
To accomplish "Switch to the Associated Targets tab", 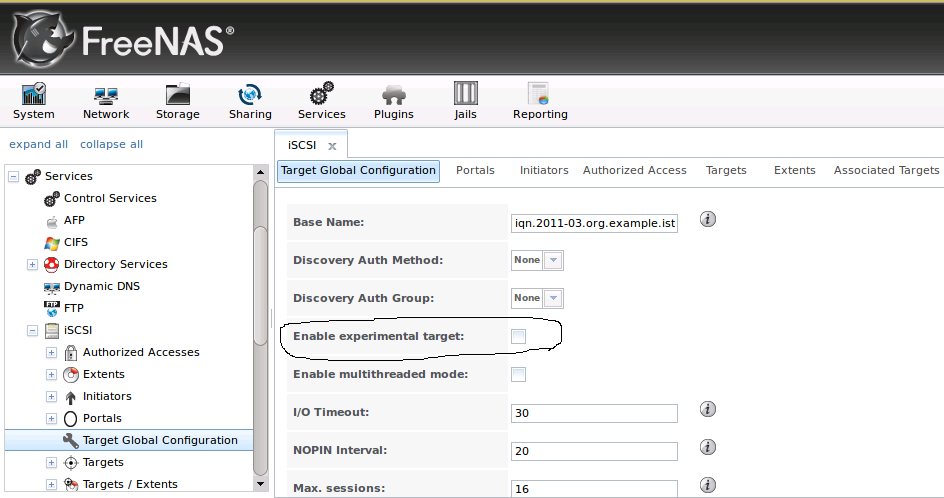I will [x=886, y=170].
